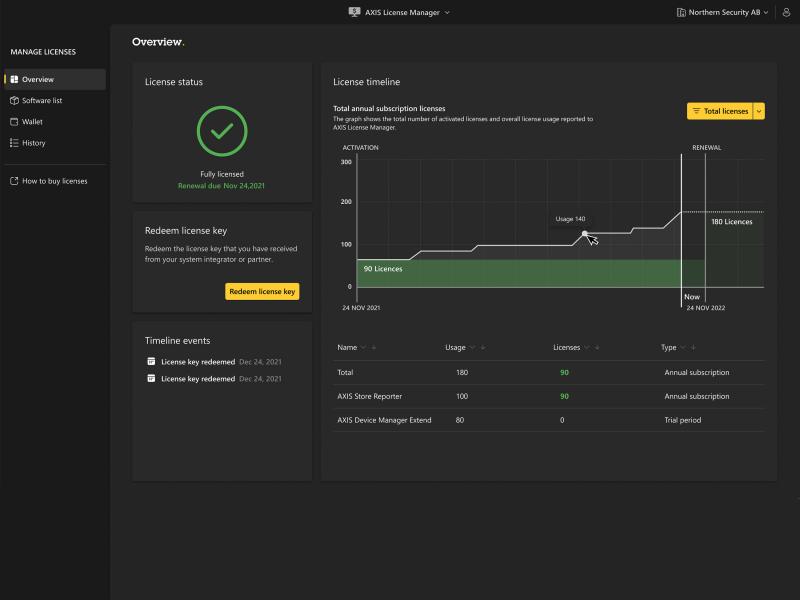This screenshot has height=600, width=800.
Task: Click the Software list box icon
Action: 14,101
